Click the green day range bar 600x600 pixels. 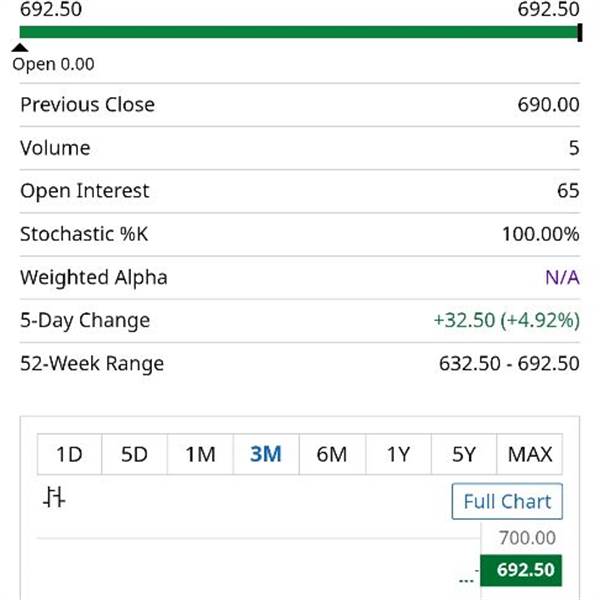pos(298,32)
